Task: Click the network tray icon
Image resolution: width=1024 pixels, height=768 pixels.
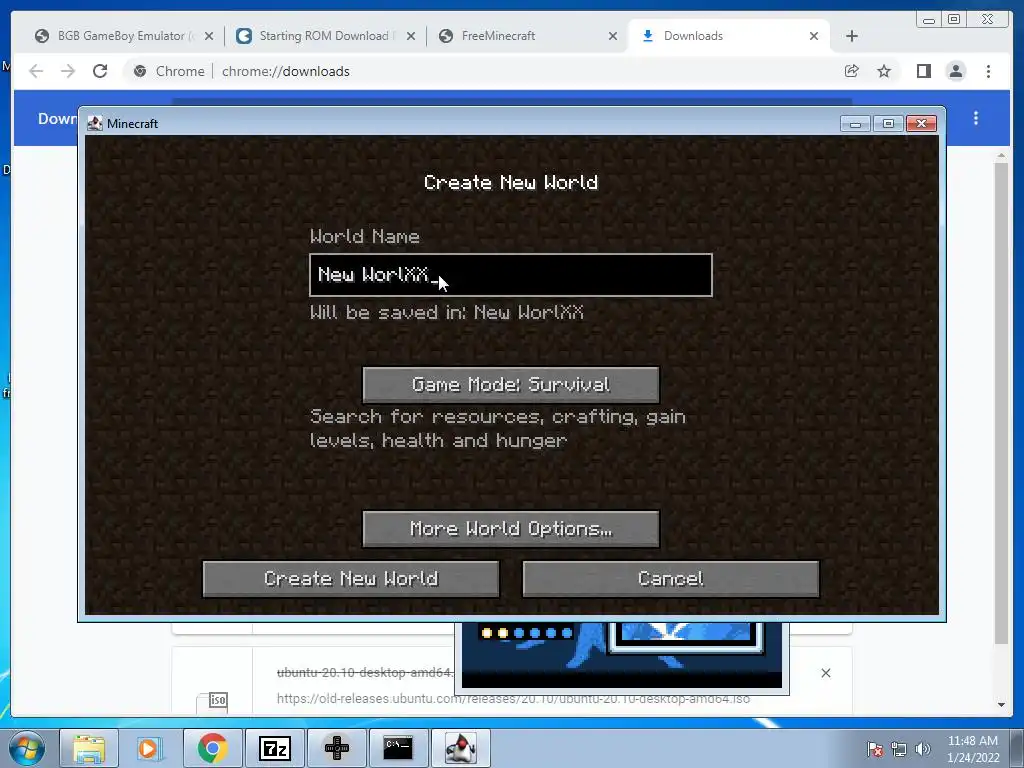Action: coord(899,749)
